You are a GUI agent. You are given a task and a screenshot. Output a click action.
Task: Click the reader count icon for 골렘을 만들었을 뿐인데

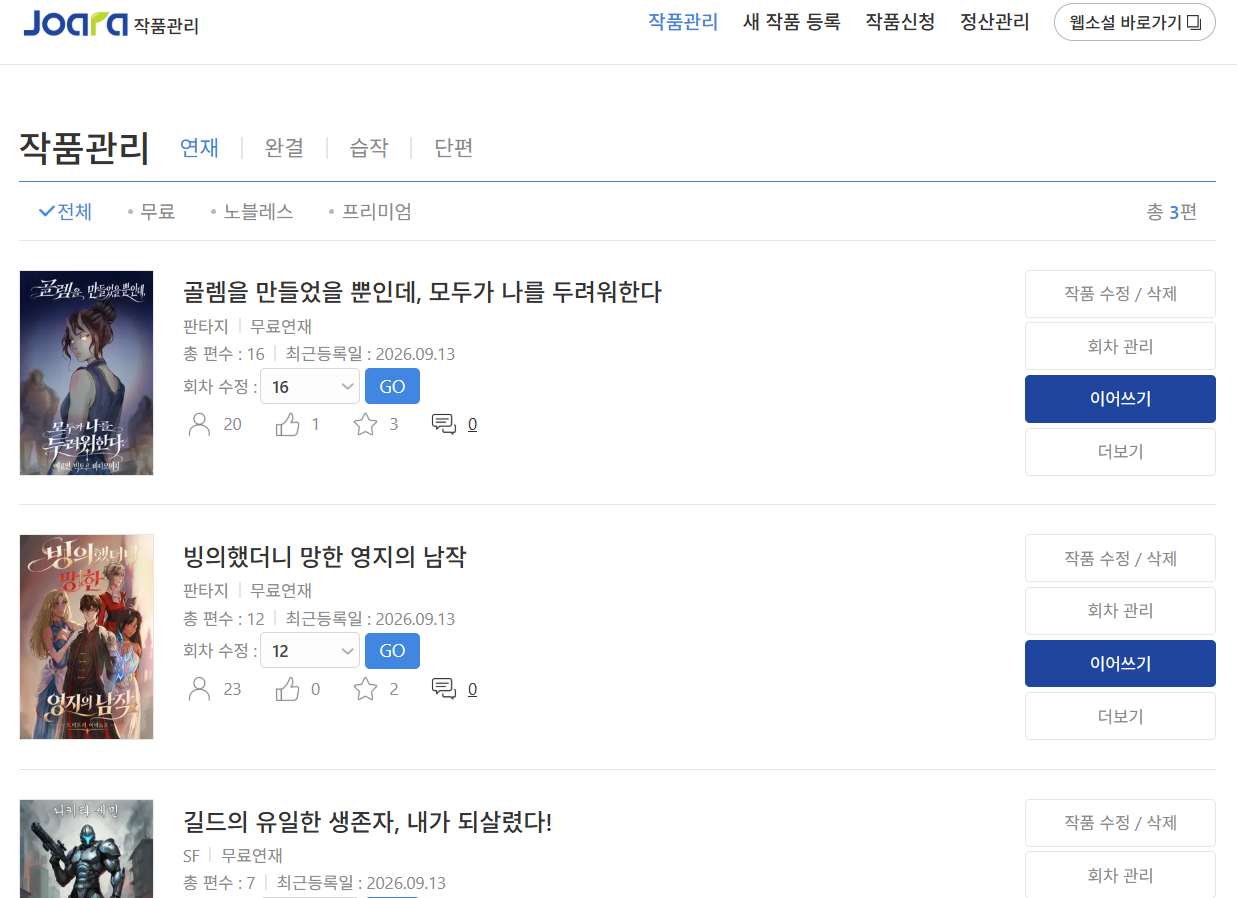(x=200, y=425)
